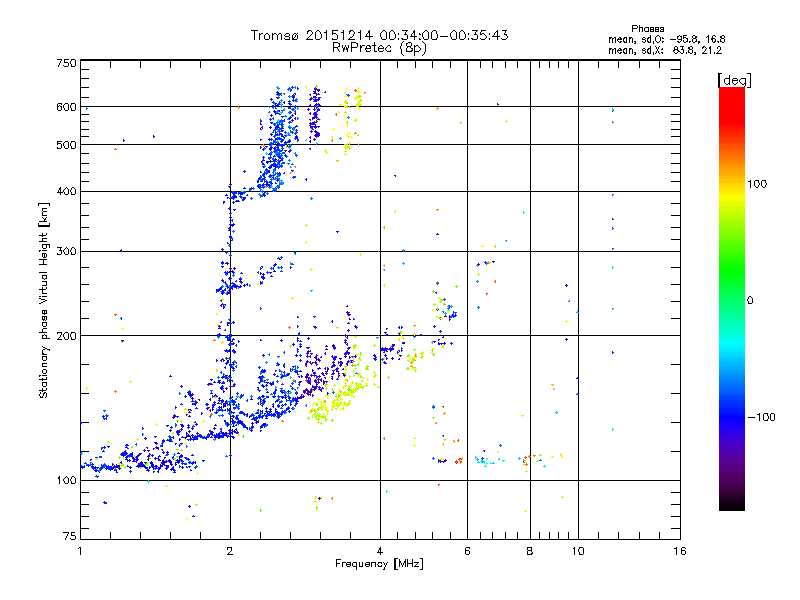This screenshot has width=800, height=600.
Task: Click the Frequency [MHz] axis label
Action: point(379,564)
